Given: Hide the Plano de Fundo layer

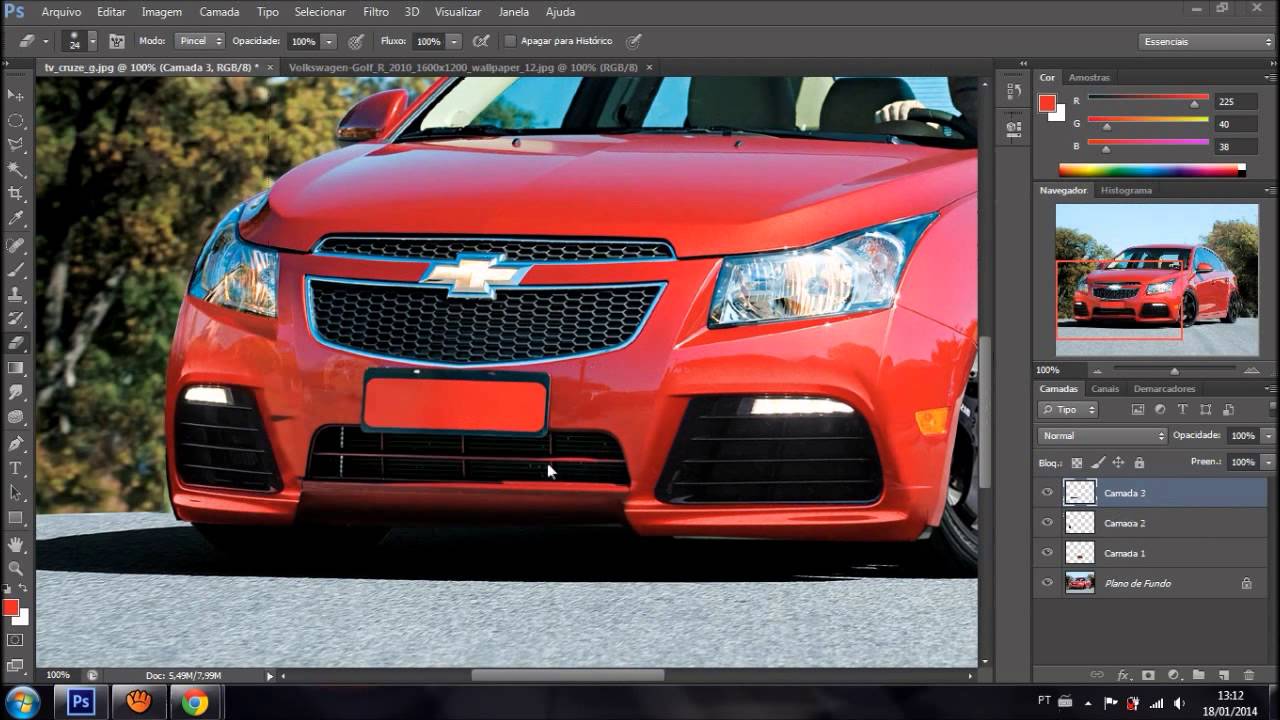Looking at the screenshot, I should click(1047, 582).
